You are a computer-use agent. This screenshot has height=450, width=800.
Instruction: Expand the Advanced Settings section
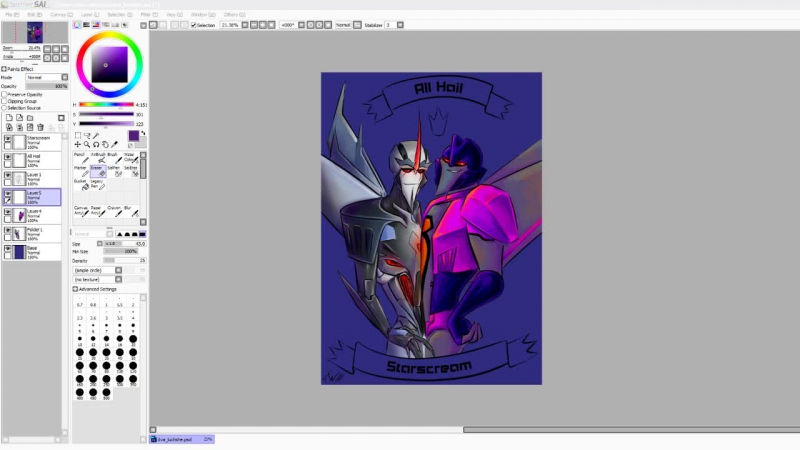point(75,289)
